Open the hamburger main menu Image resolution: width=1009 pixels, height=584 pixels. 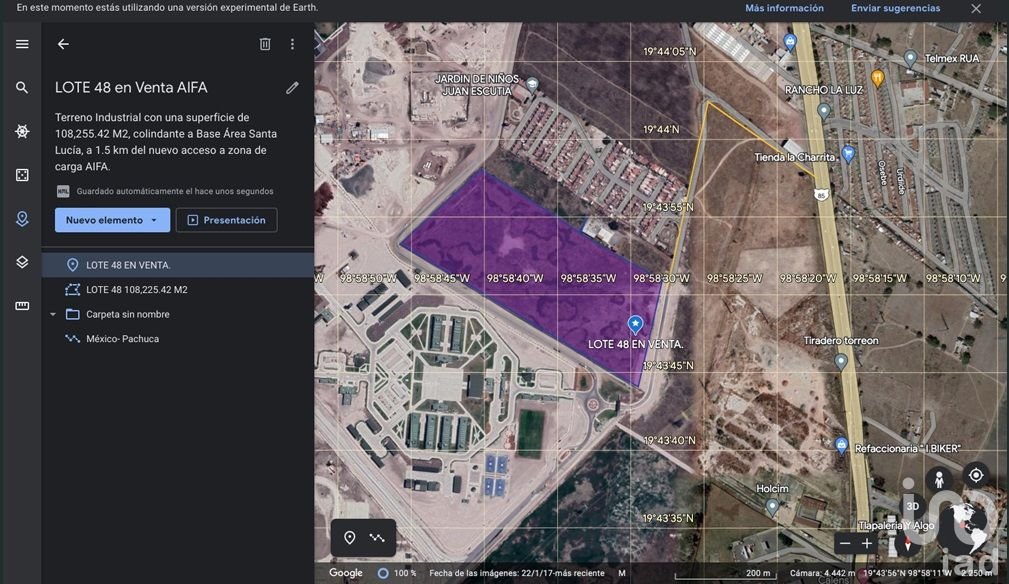(22, 44)
